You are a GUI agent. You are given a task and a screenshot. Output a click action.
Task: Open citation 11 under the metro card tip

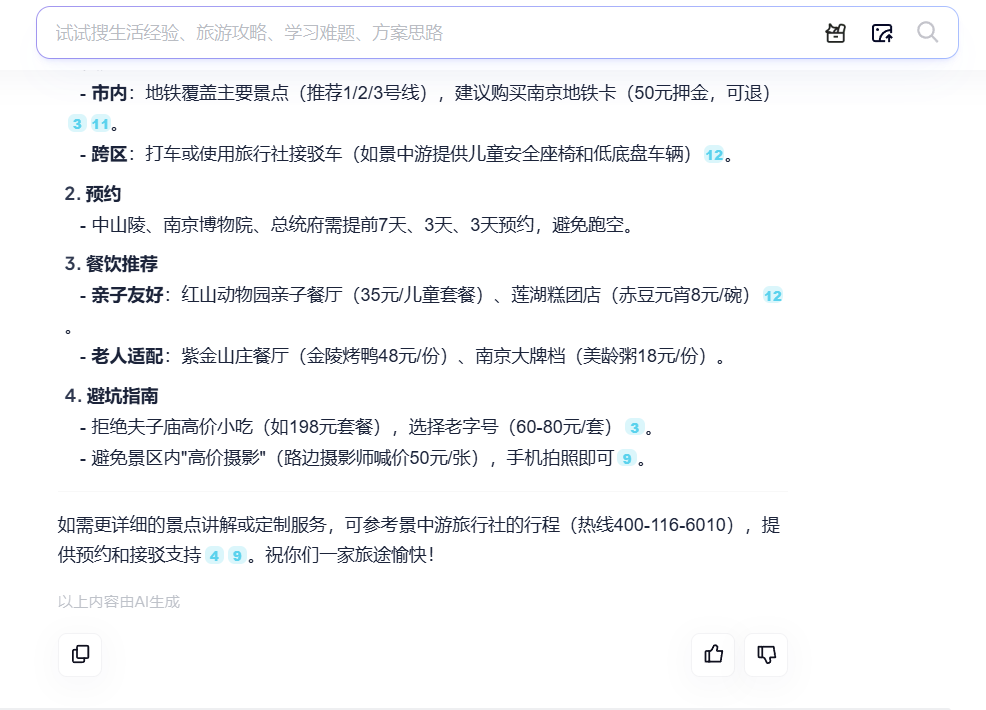(x=99, y=123)
